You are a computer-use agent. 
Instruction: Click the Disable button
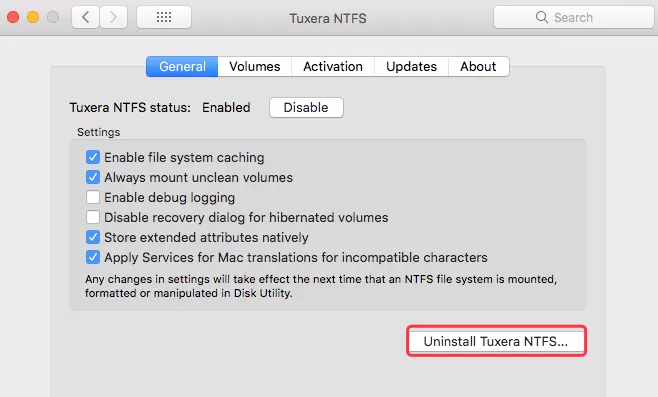(306, 107)
